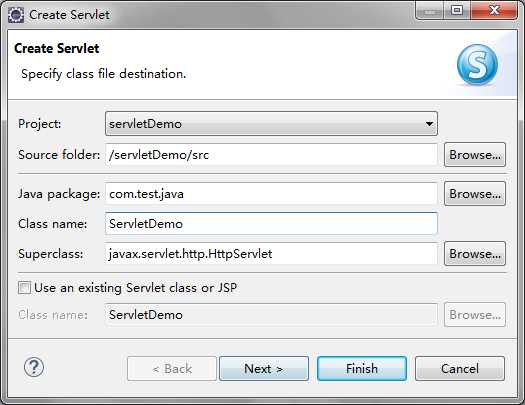Open the Project dropdown arrow
The height and width of the screenshot is (405, 525).
429,124
